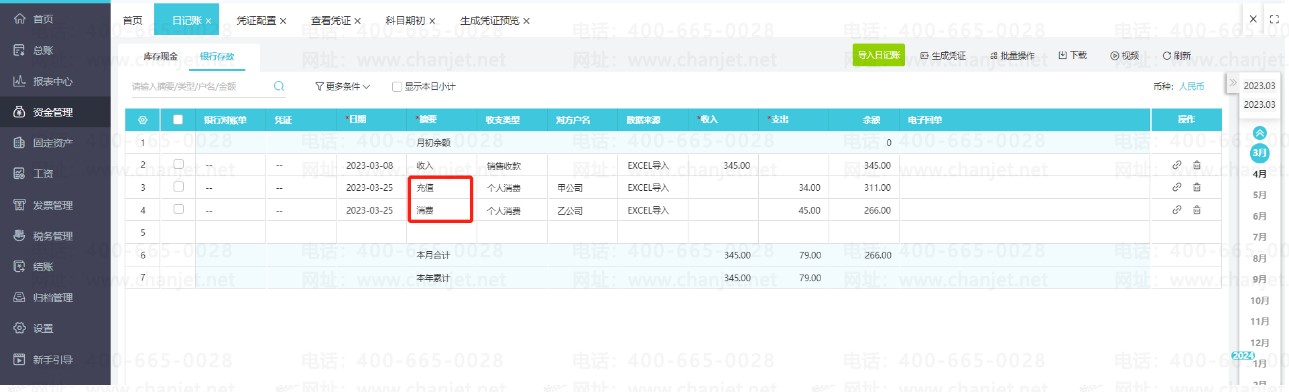
Task: Click the 归档管理 sidebar icon
Action: point(18,298)
